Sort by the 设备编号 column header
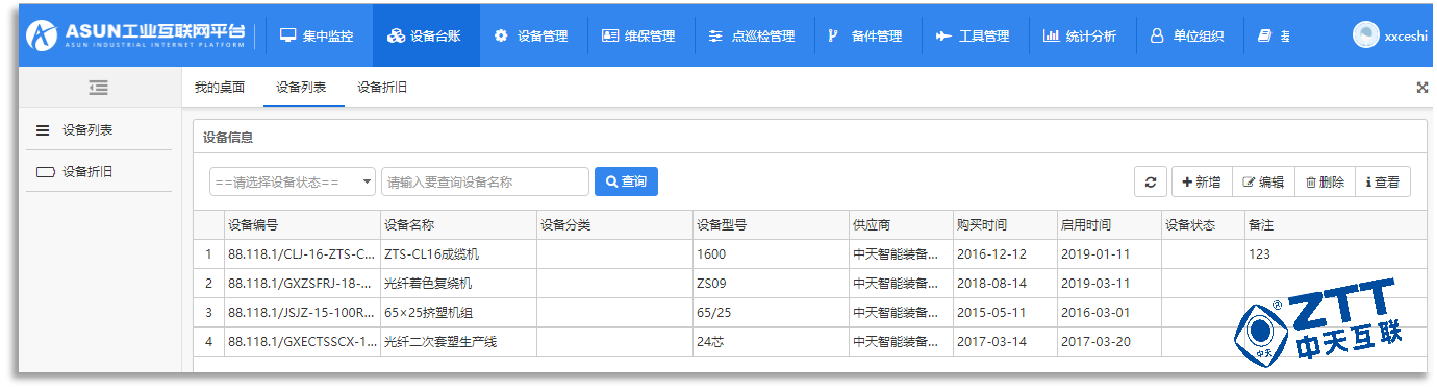The image size is (1437, 388). pos(301,225)
